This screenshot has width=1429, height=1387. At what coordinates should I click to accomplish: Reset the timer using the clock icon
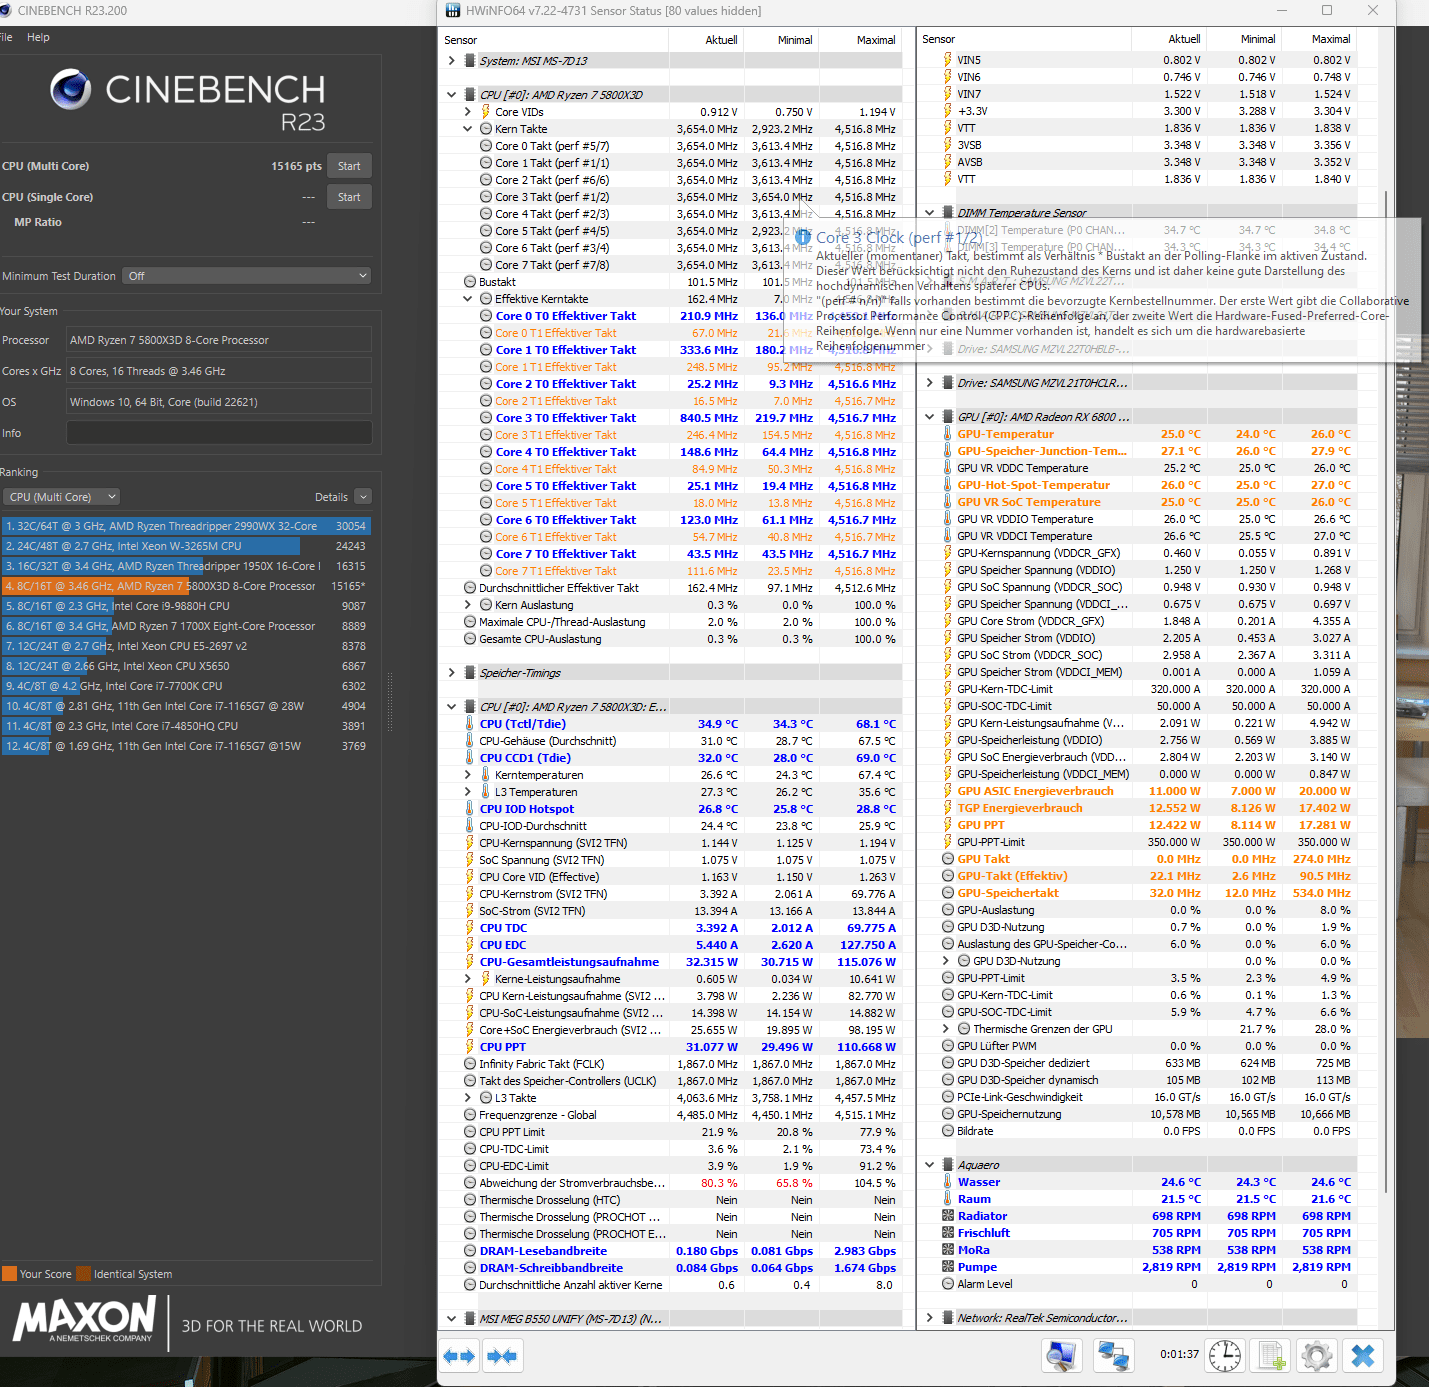pos(1225,1356)
